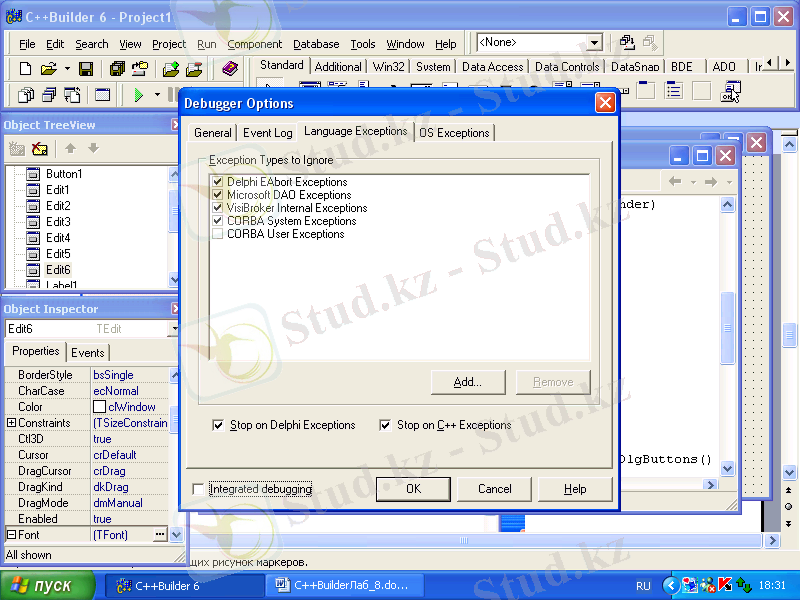Toggle Delphi EAbort Exceptions checkbox
Viewport: 800px width, 600px height.
point(218,182)
